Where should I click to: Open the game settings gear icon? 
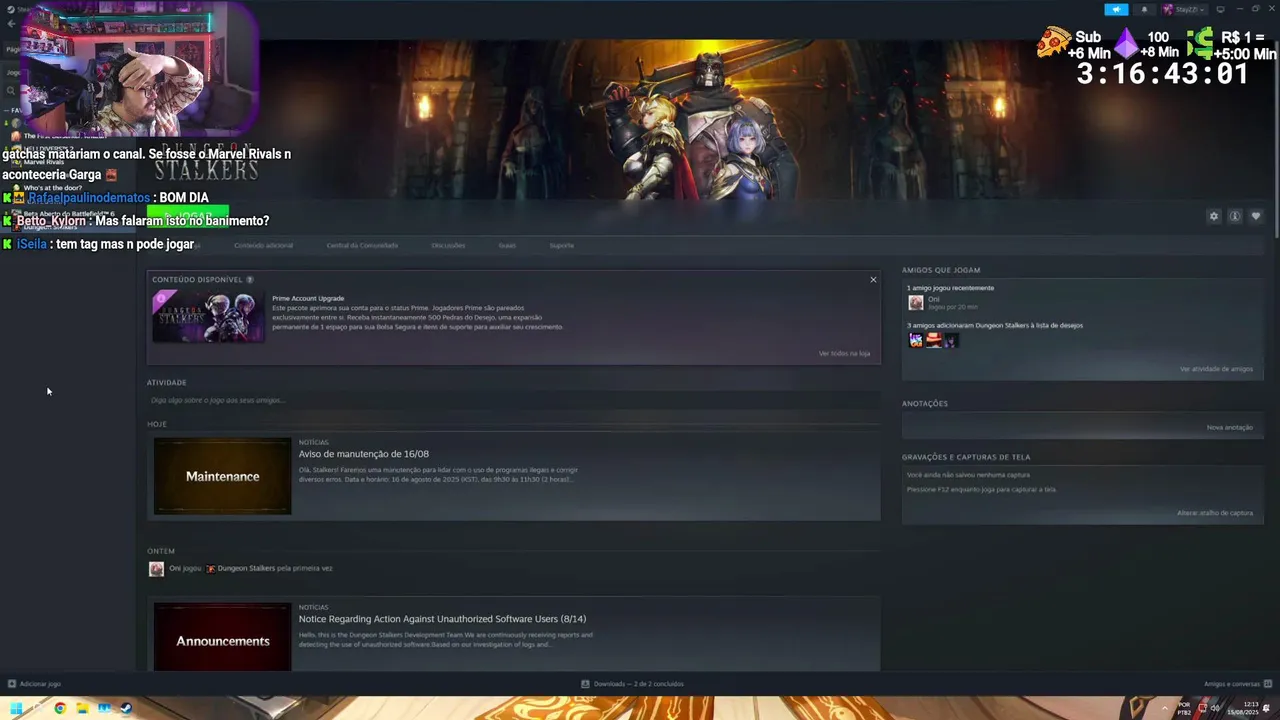(x=1214, y=216)
